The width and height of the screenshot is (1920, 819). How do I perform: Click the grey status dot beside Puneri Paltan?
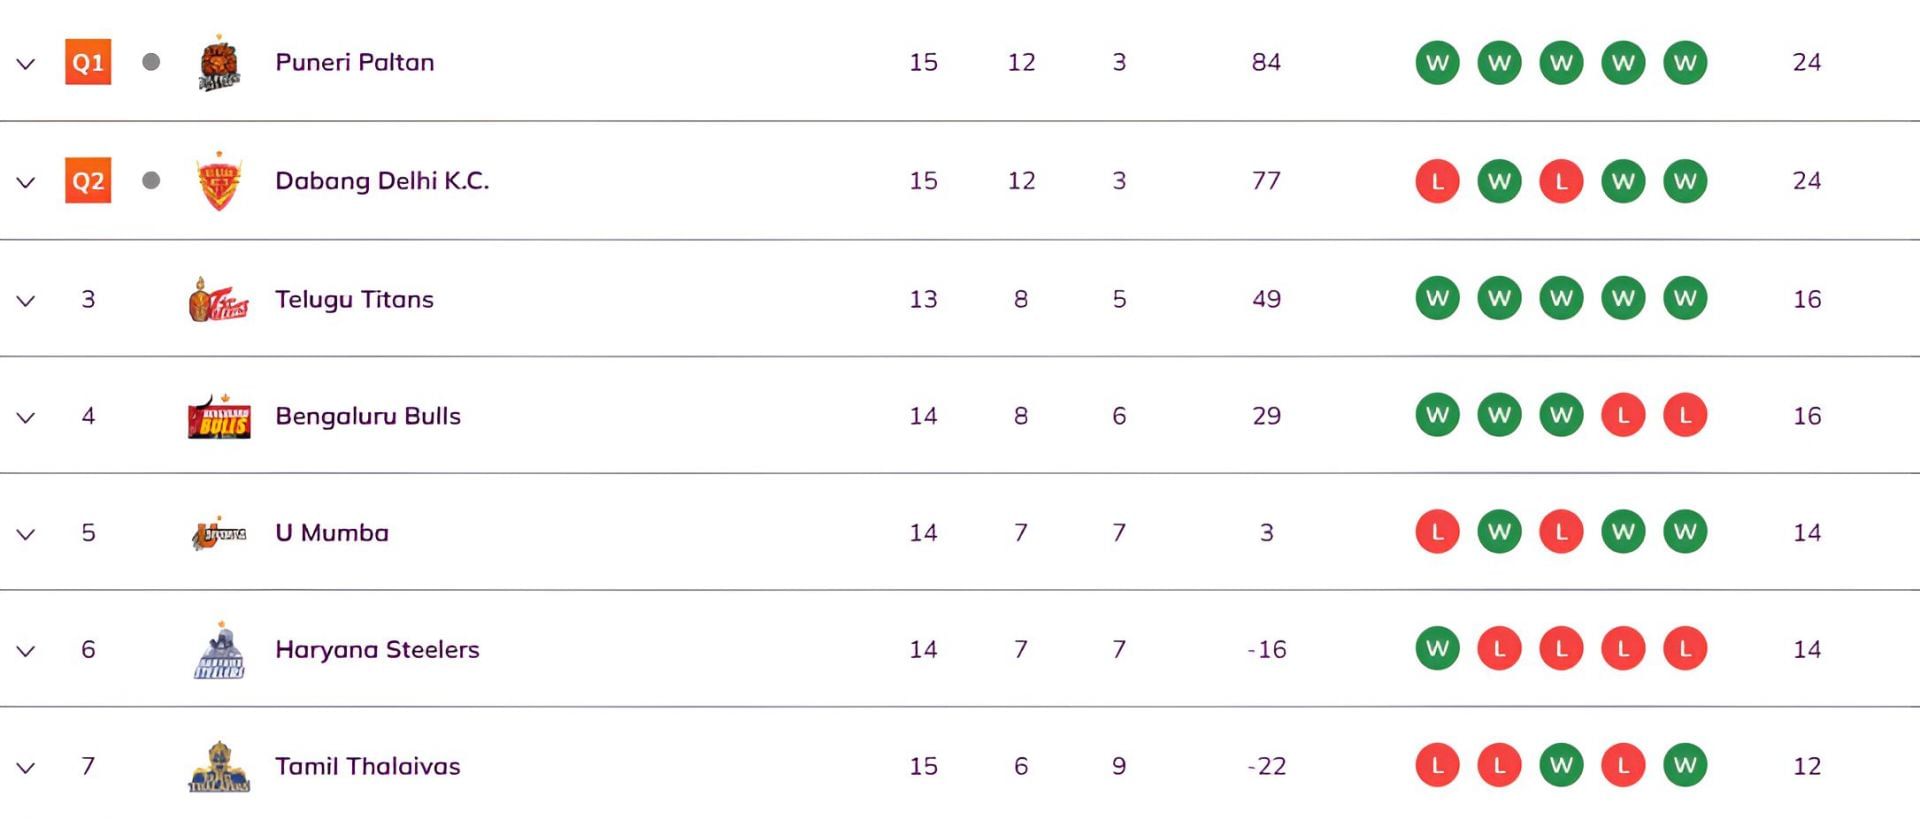(x=151, y=62)
